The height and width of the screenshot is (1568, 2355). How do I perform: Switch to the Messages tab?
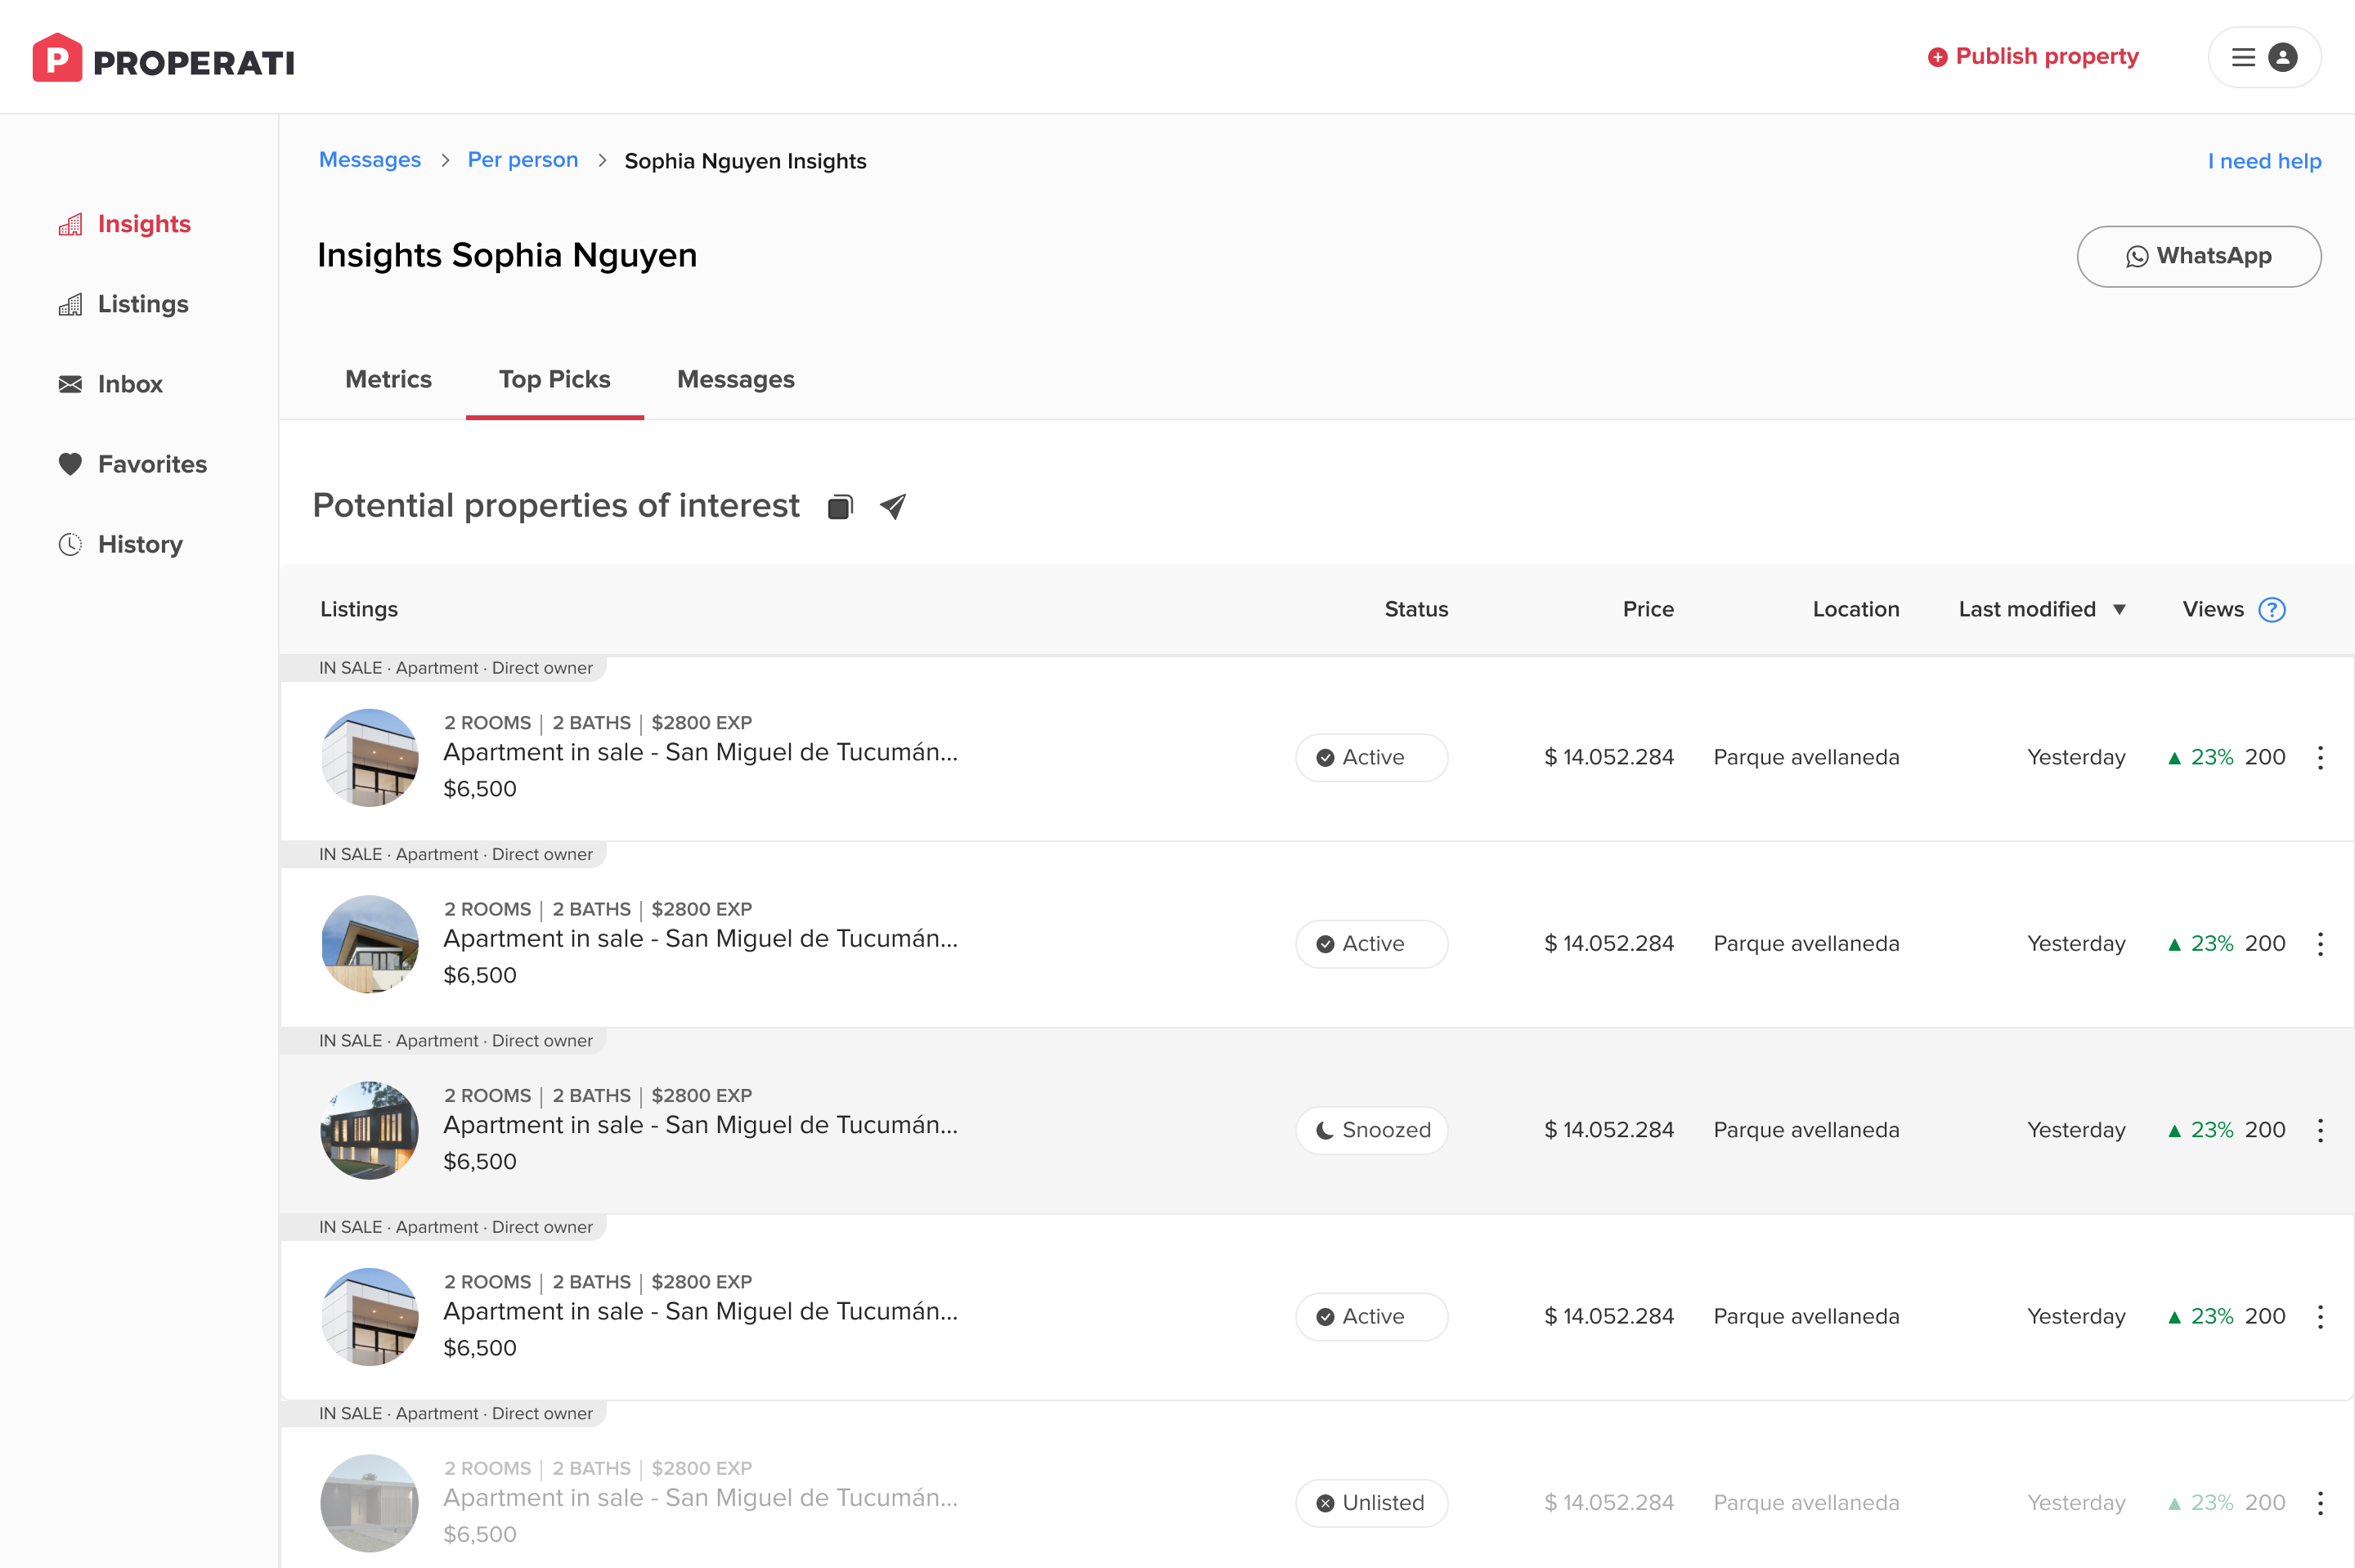point(735,380)
